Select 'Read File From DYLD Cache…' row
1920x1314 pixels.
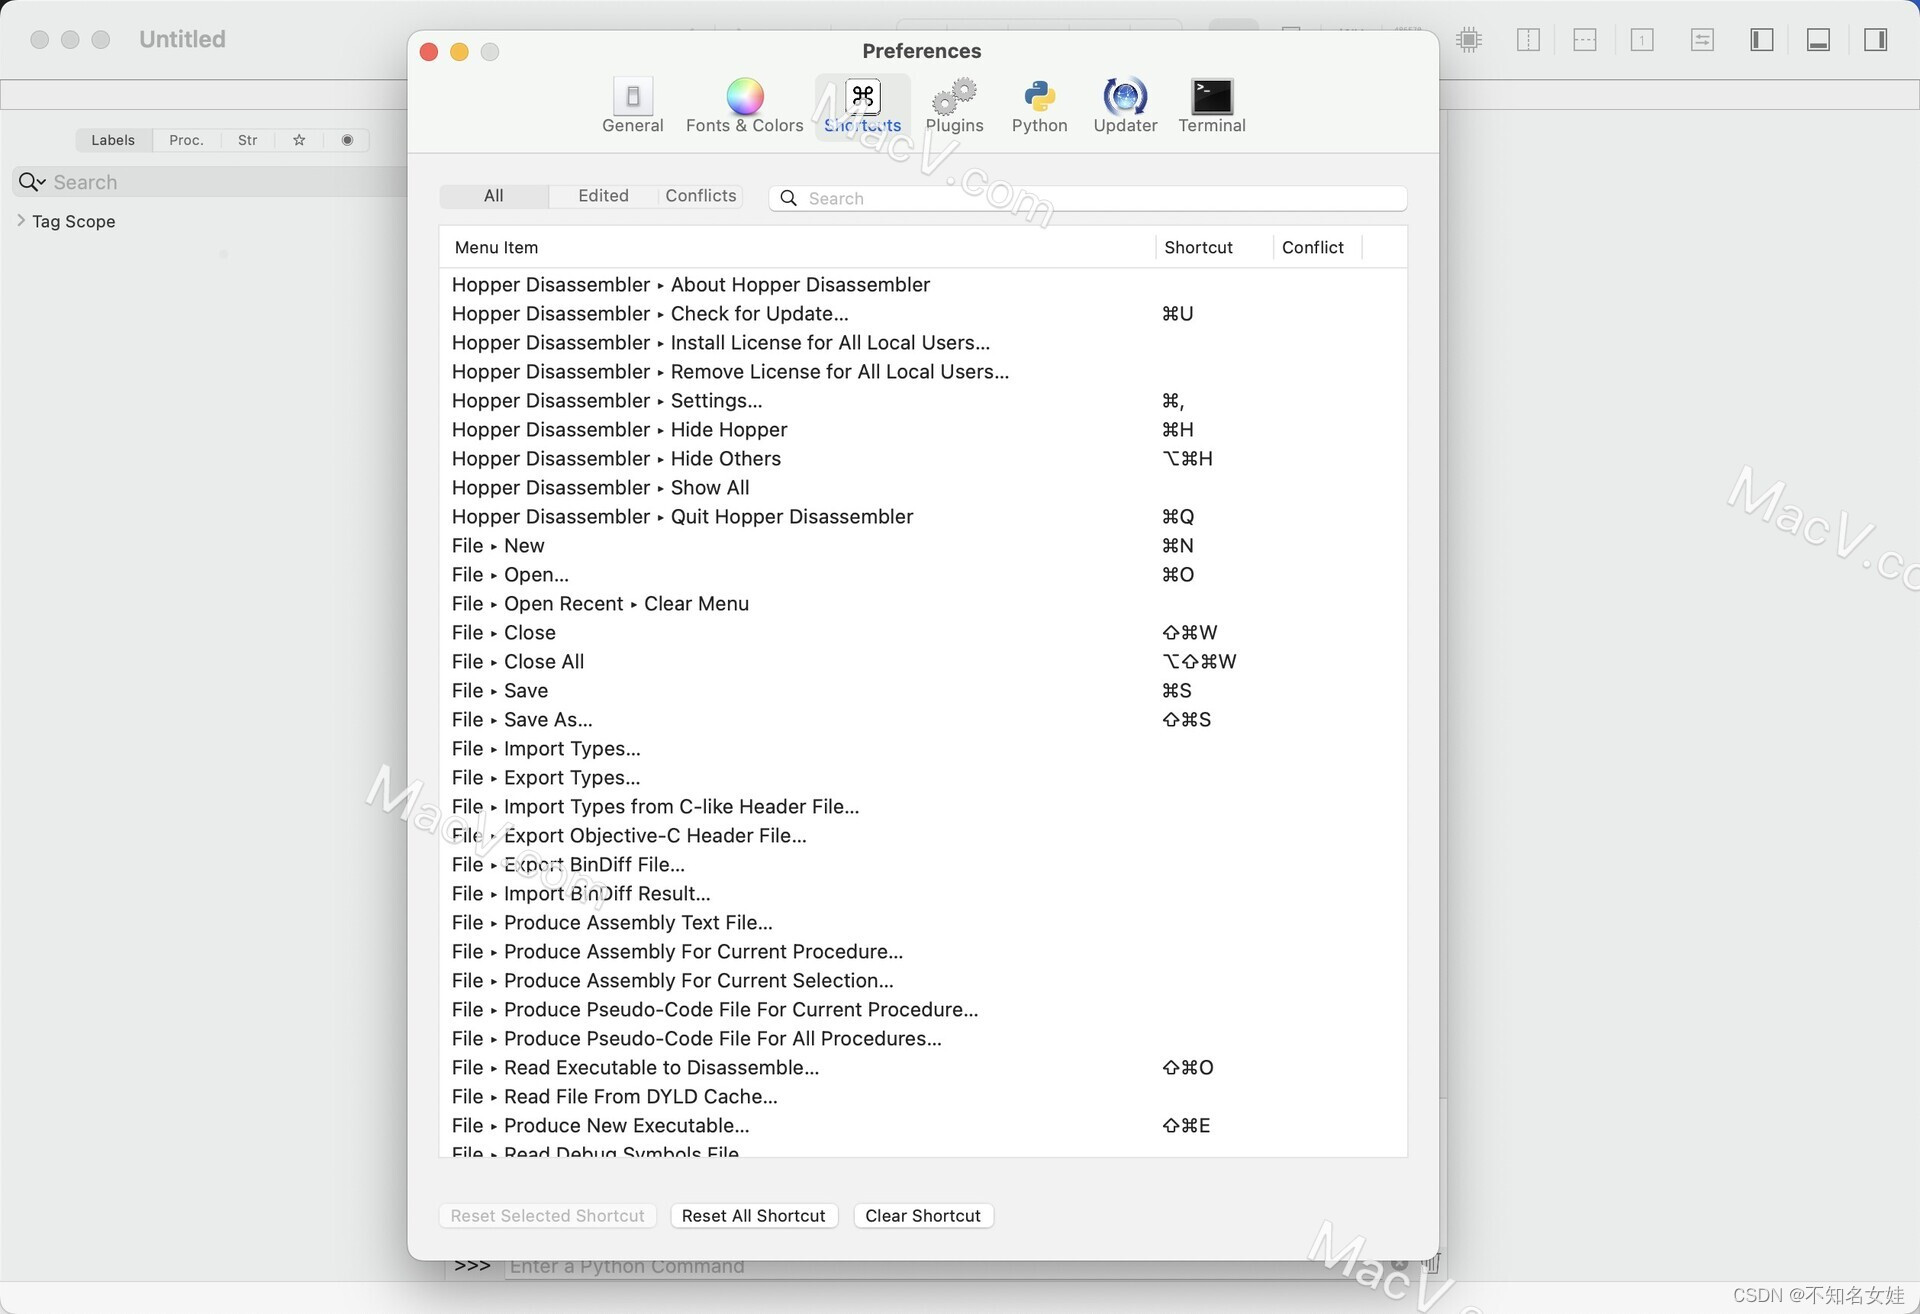tap(923, 1097)
